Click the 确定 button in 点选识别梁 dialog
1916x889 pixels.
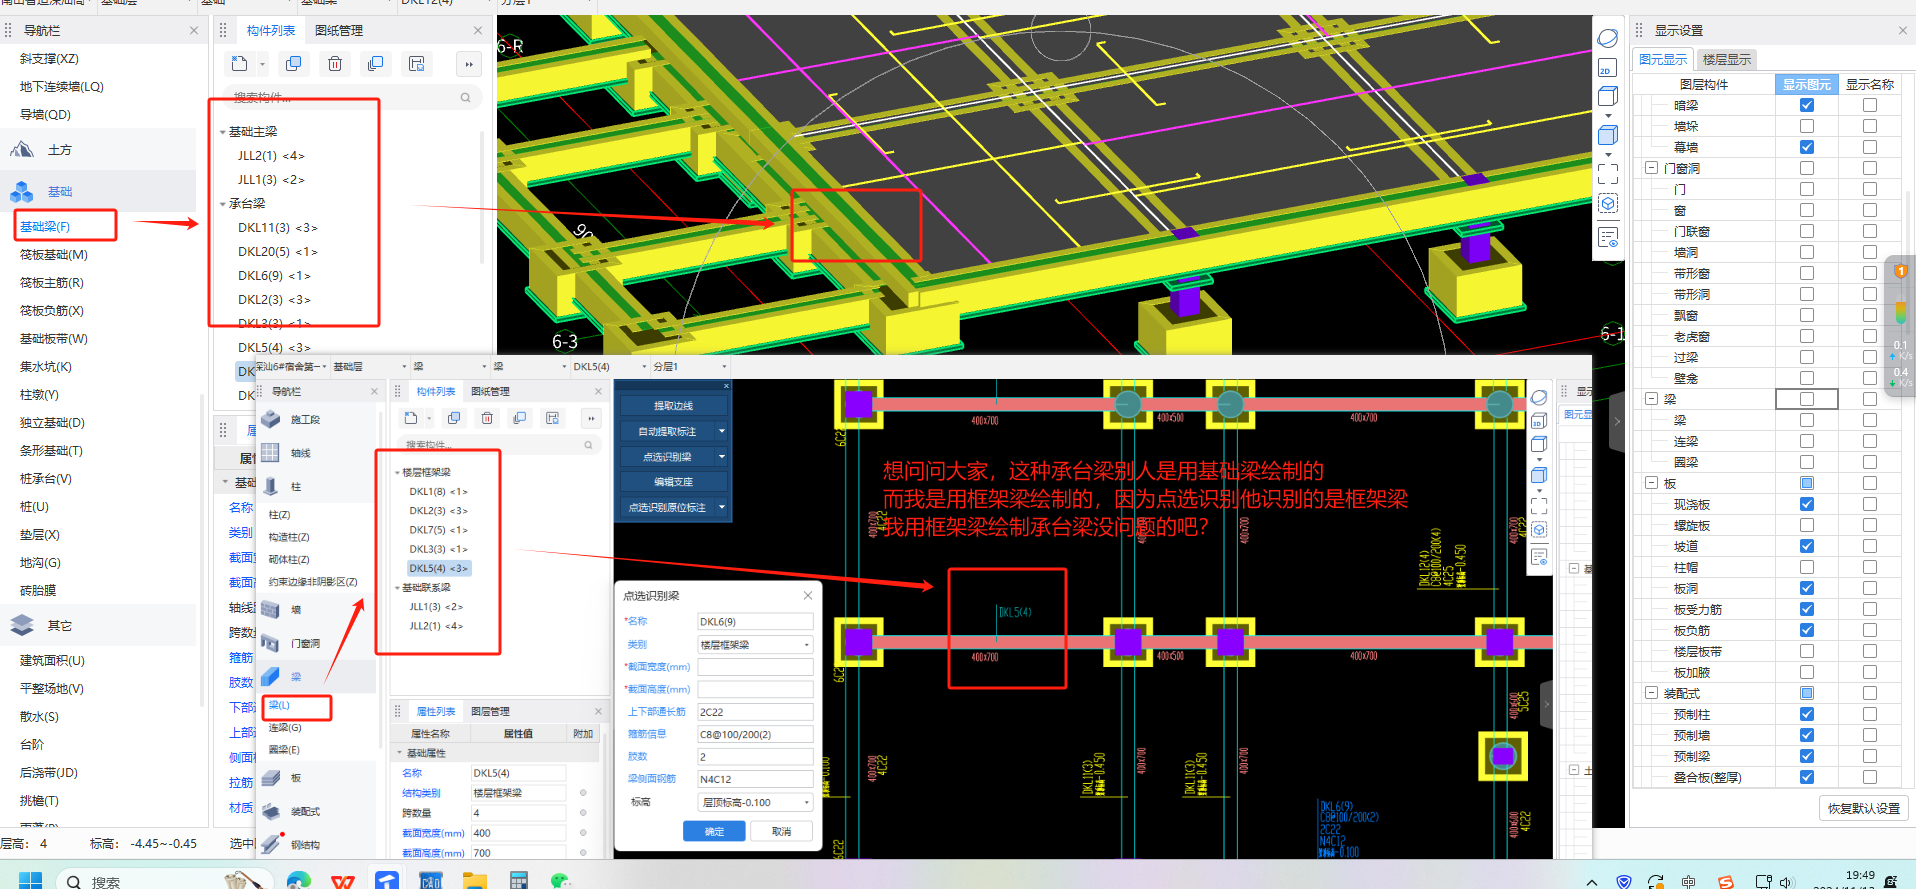tap(714, 831)
